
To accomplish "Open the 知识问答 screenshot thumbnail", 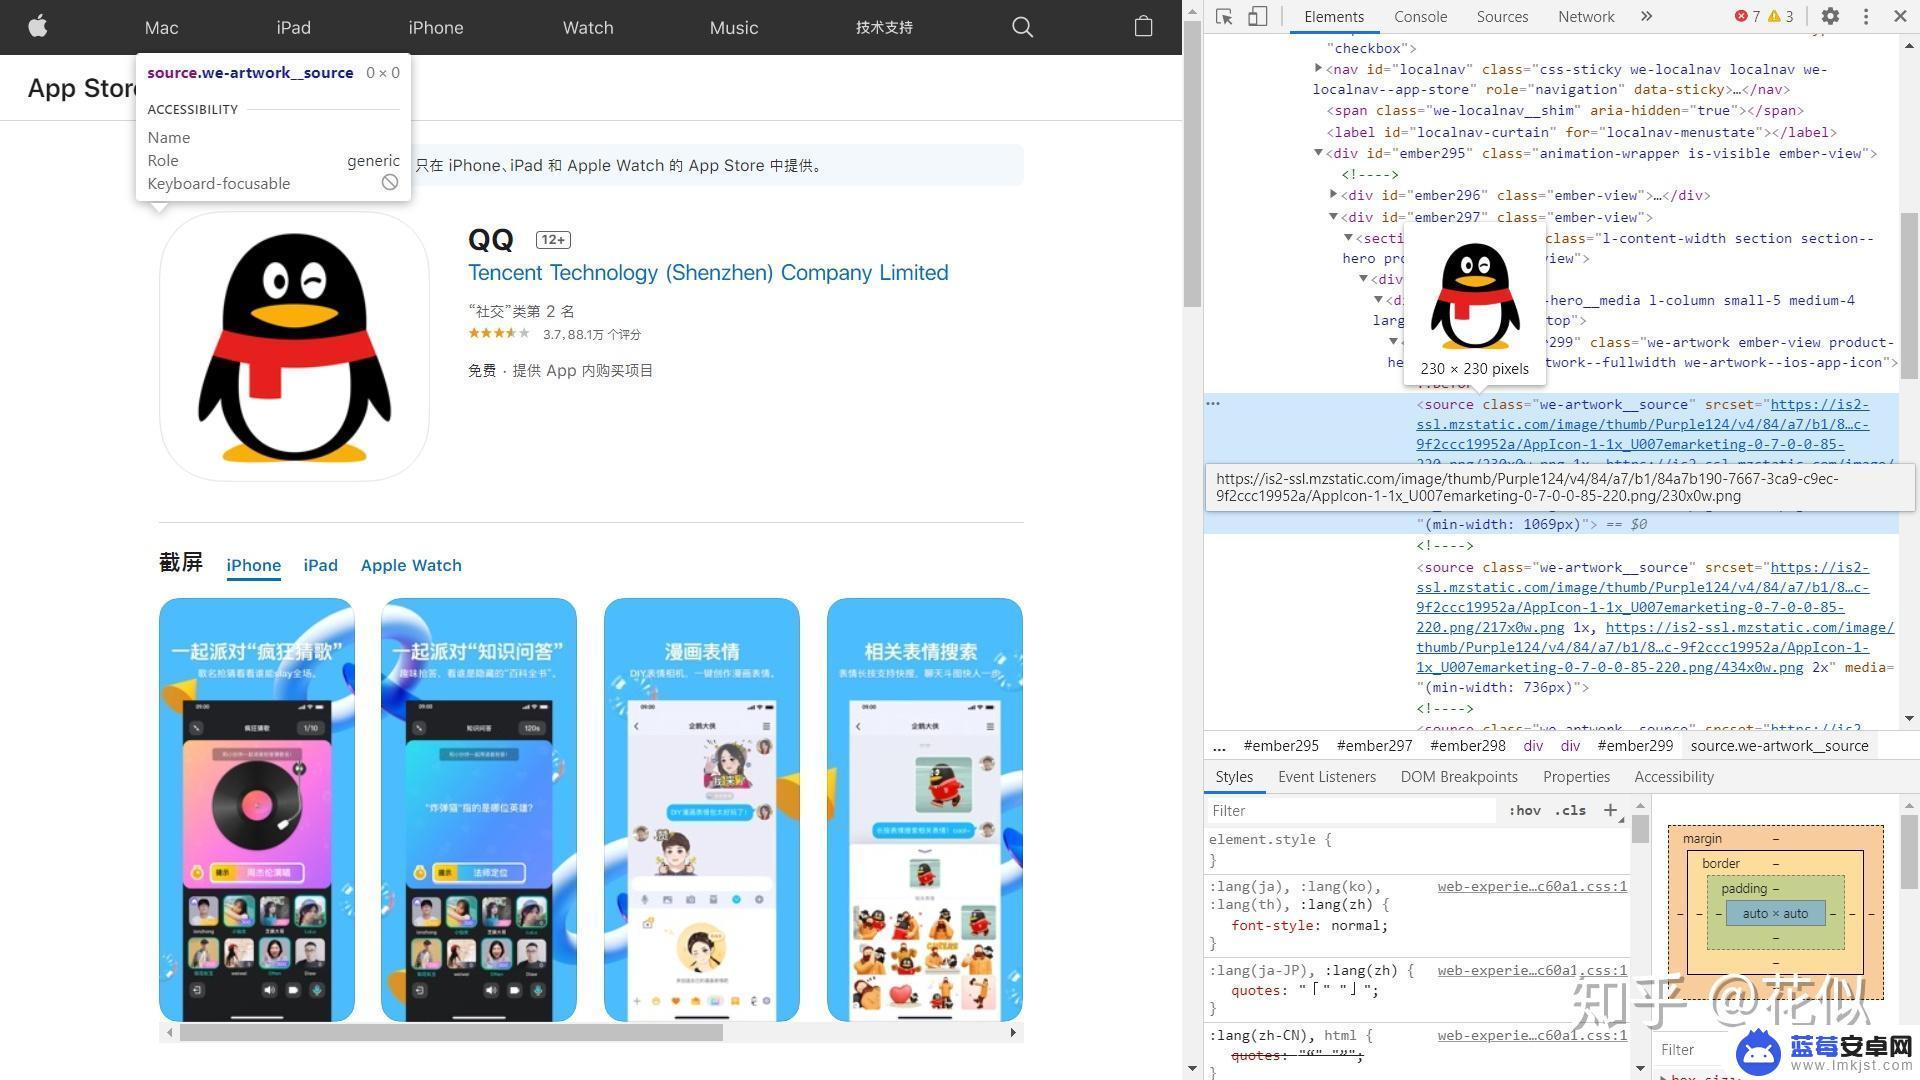I will (479, 810).
